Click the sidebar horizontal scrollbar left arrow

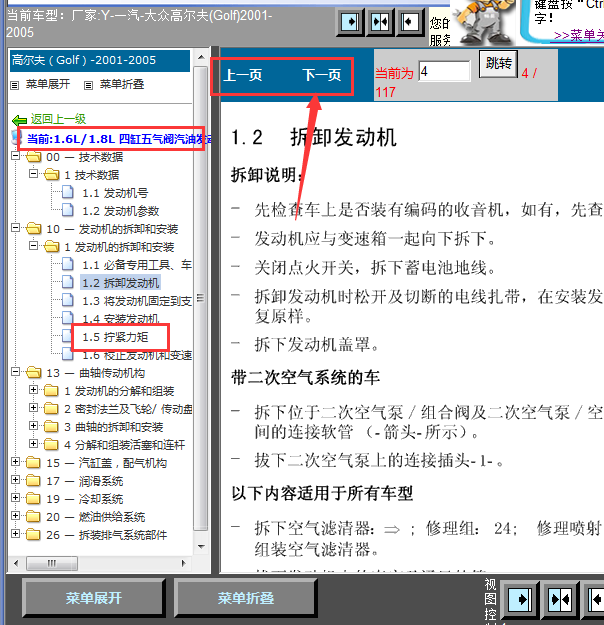pos(16,563)
